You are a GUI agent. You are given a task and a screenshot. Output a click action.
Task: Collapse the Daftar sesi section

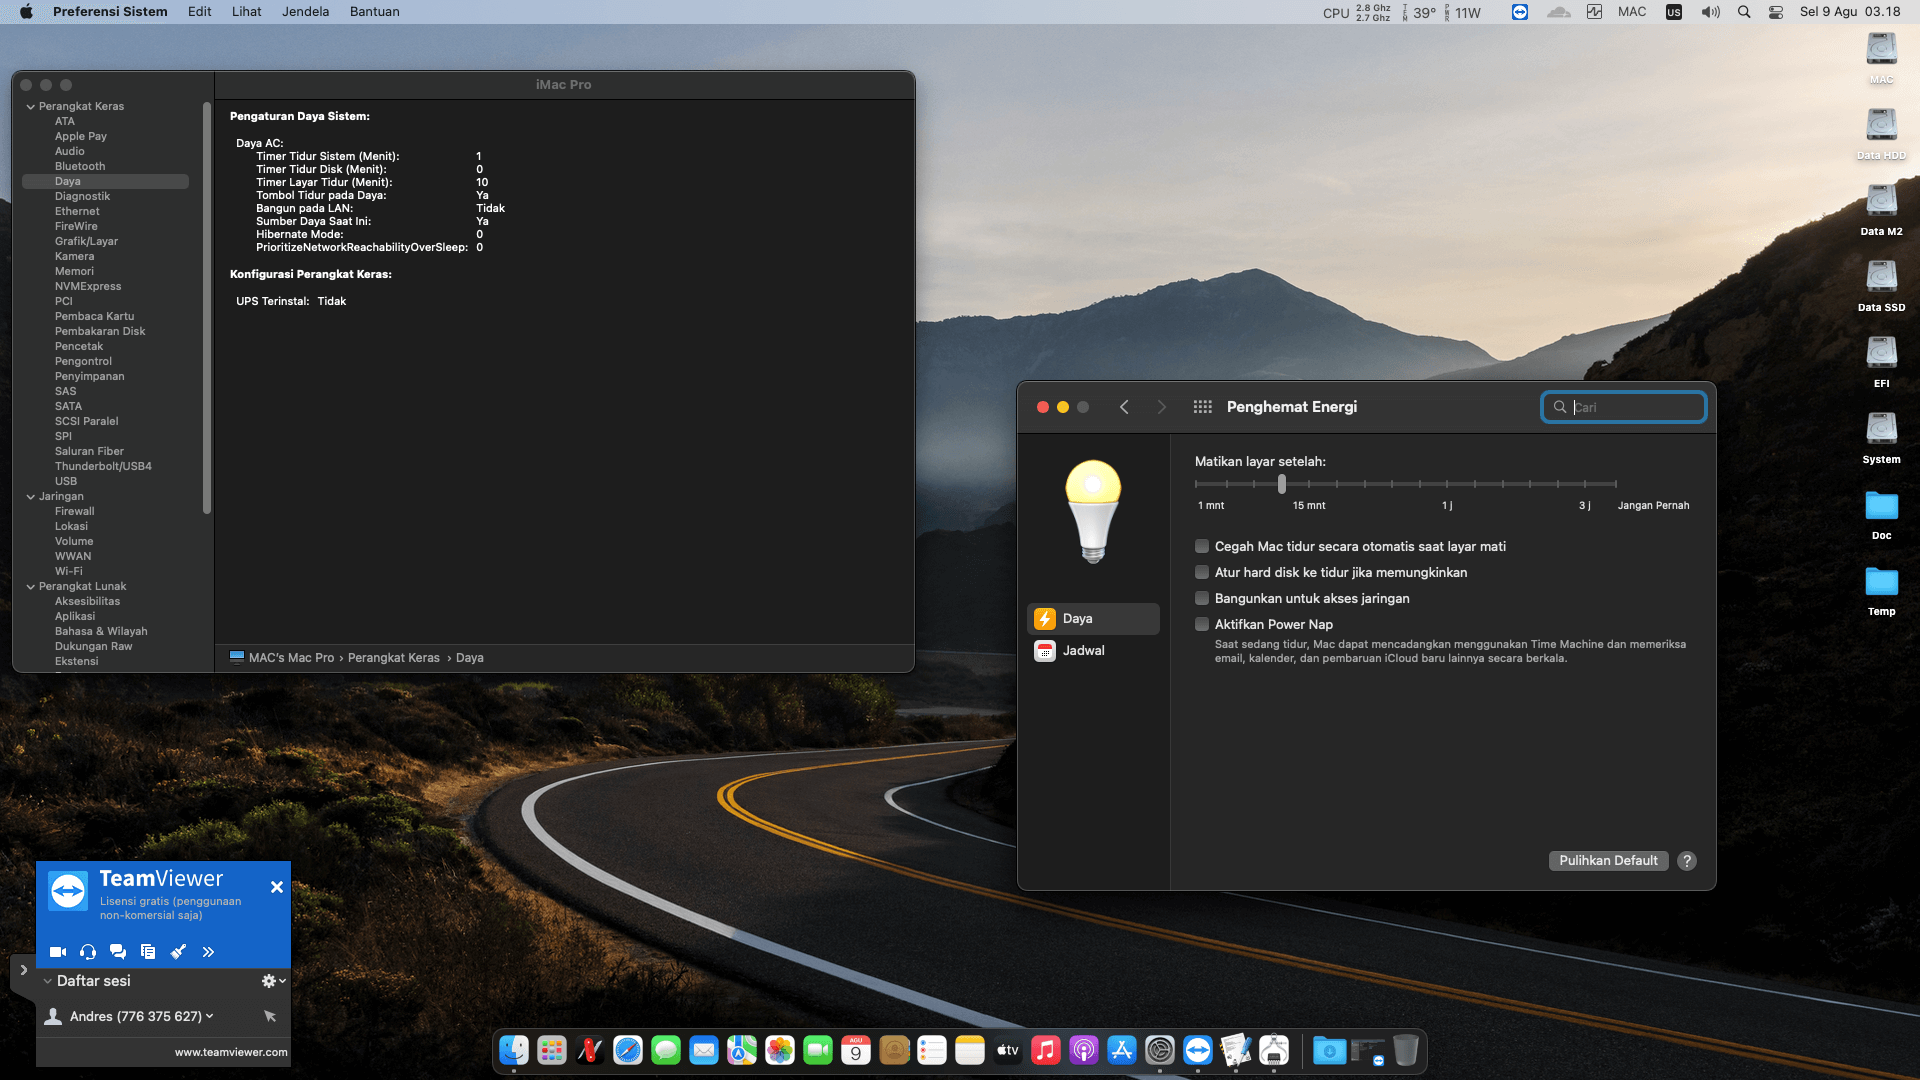point(47,982)
